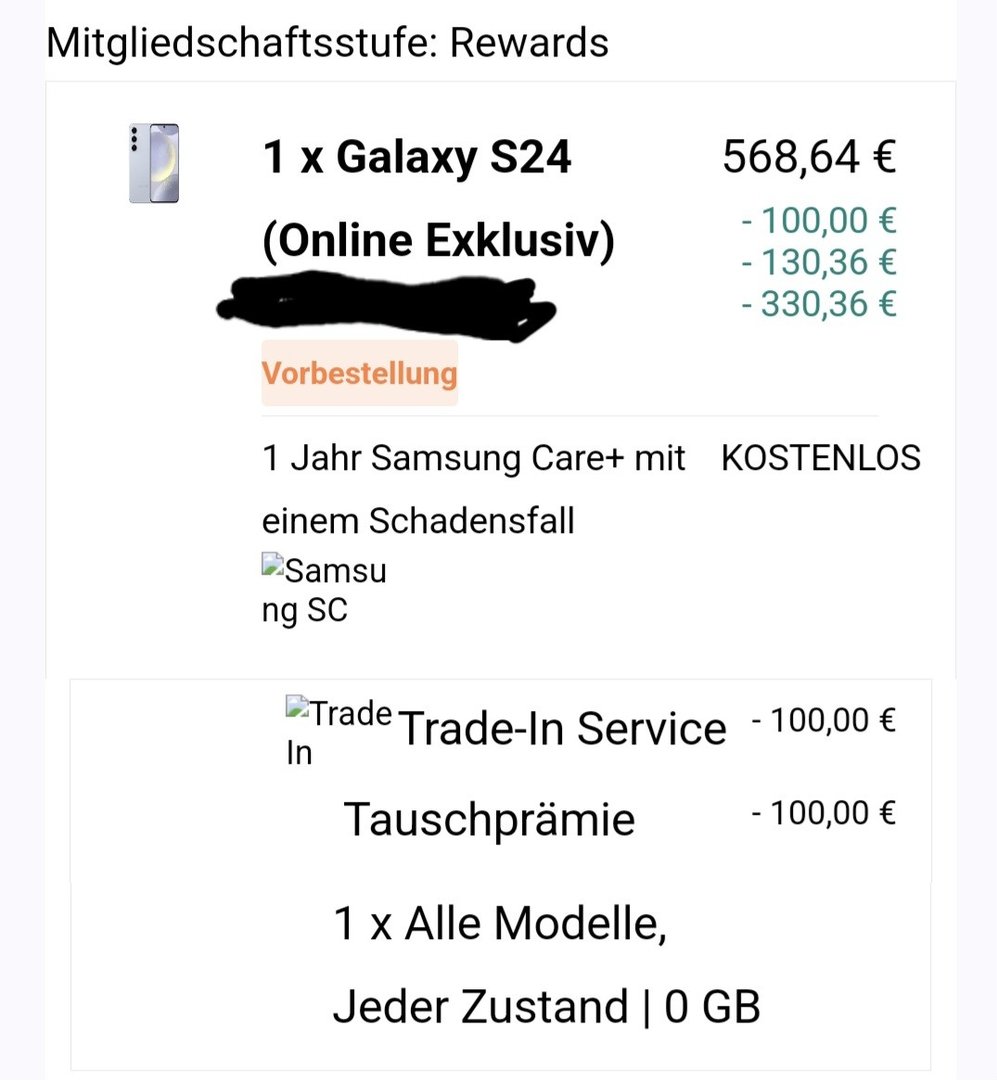Select the orange Vorbestellung badge

359,373
